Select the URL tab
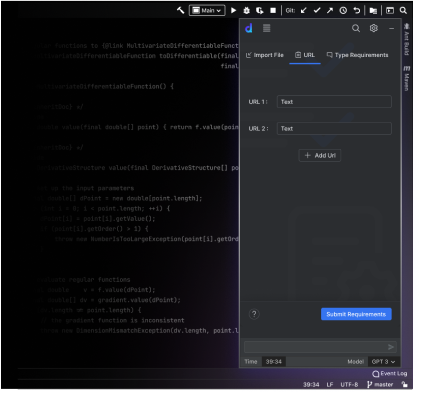 305,55
